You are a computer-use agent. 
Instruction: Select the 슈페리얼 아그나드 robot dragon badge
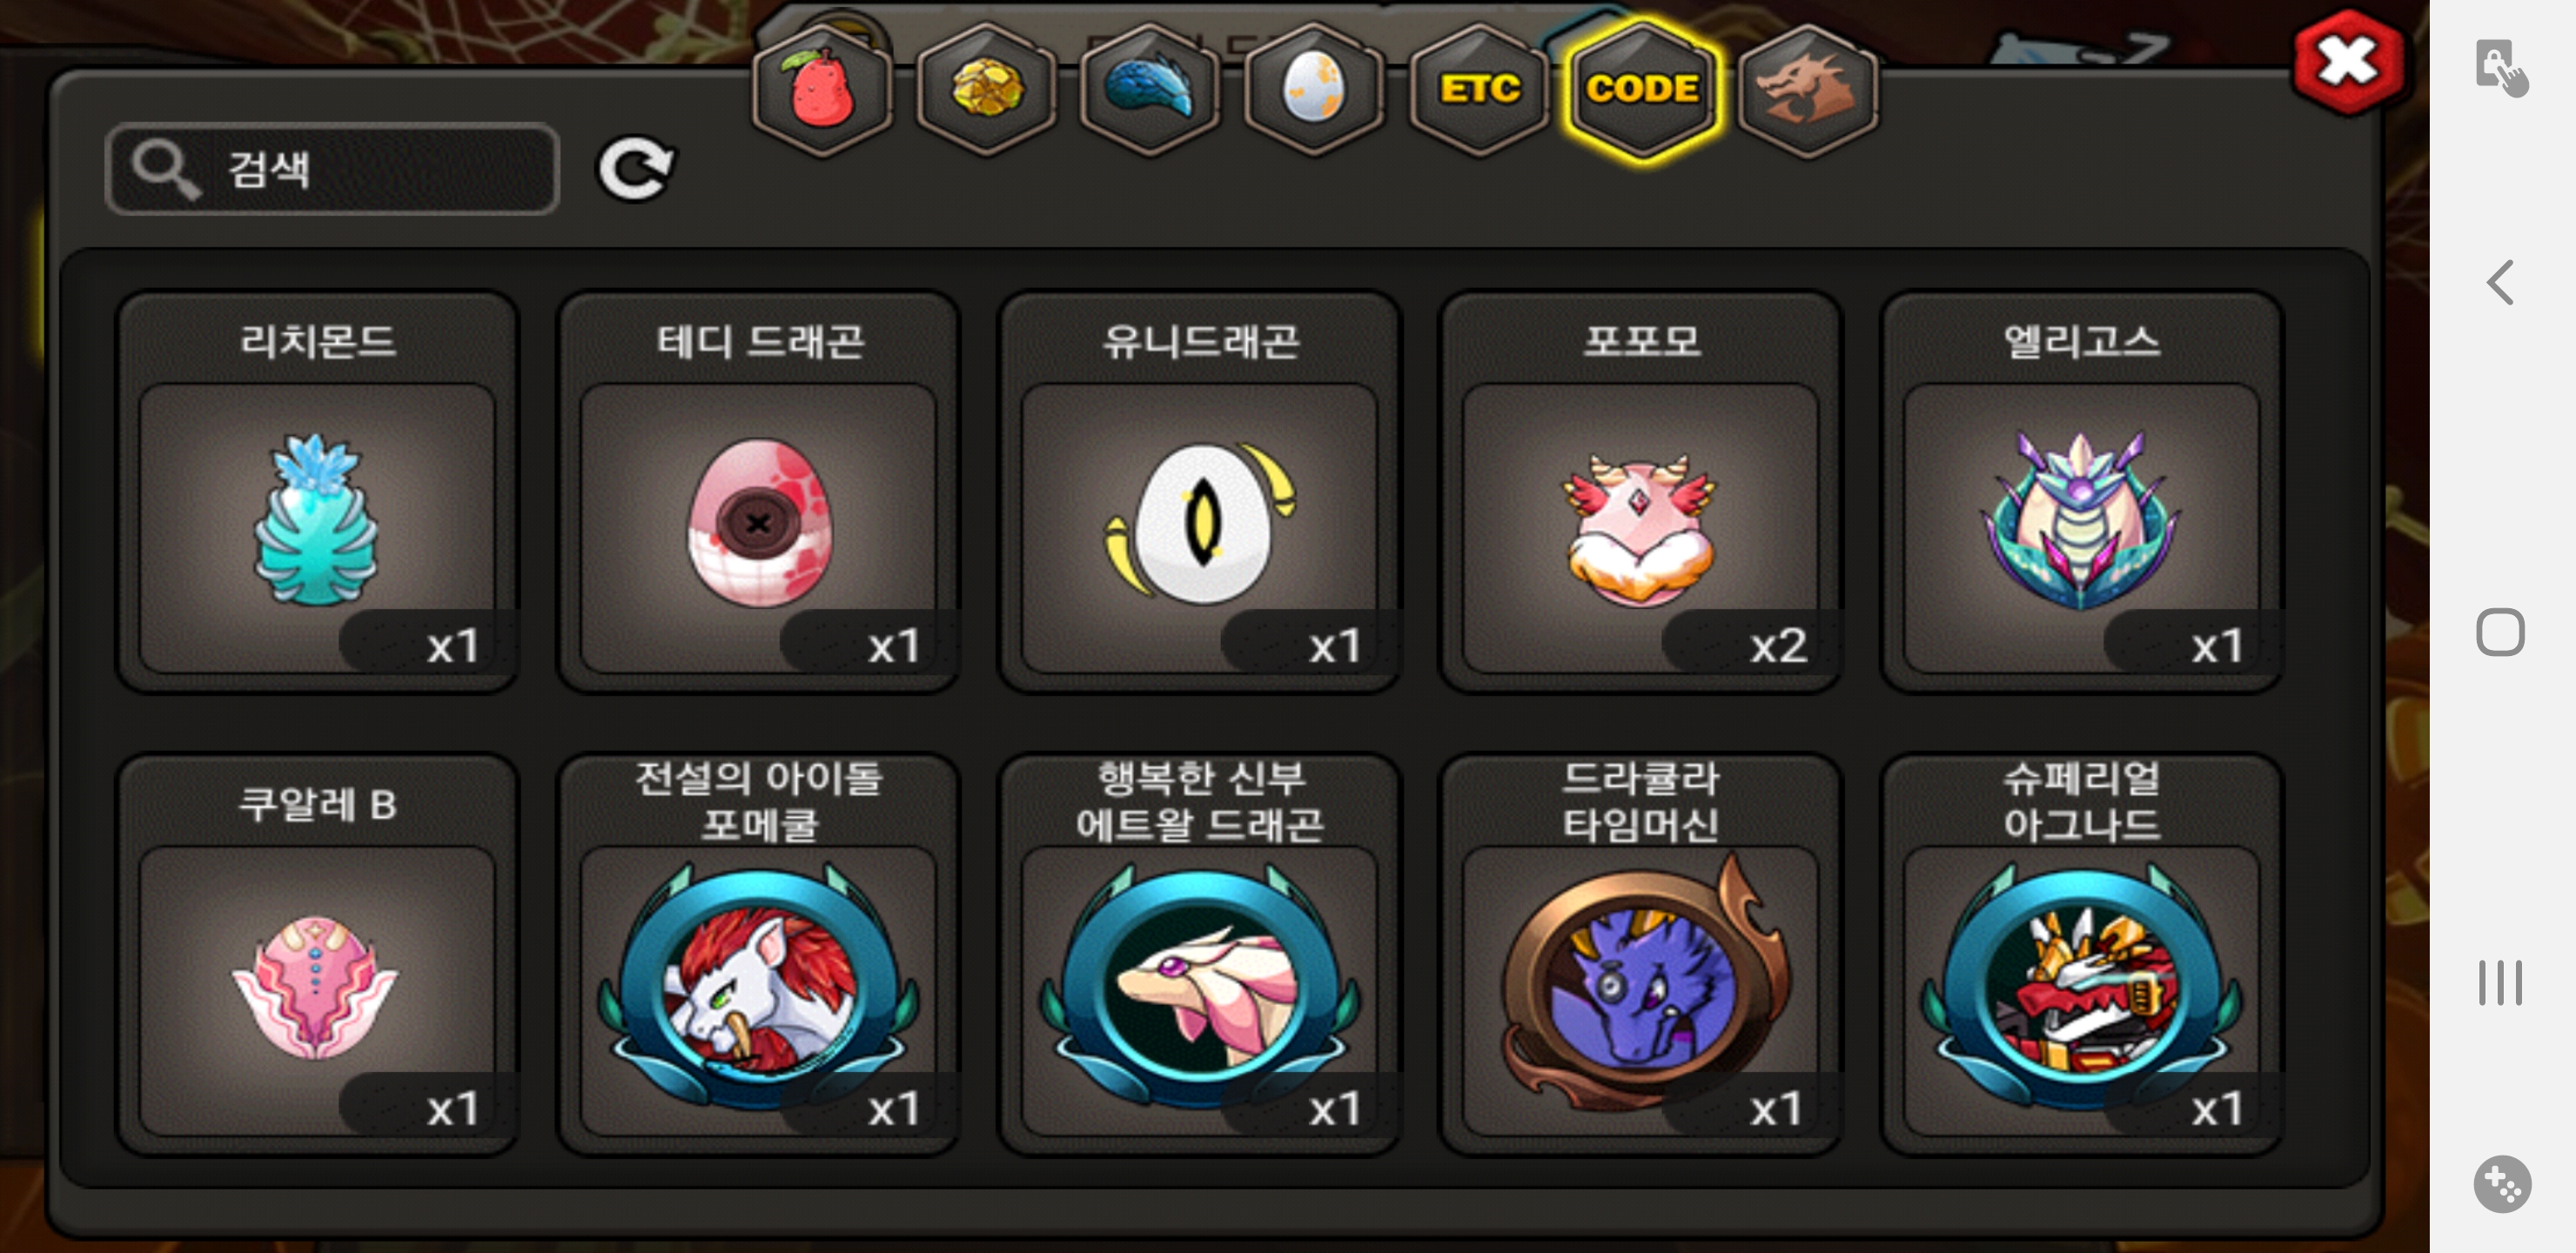click(x=2081, y=954)
